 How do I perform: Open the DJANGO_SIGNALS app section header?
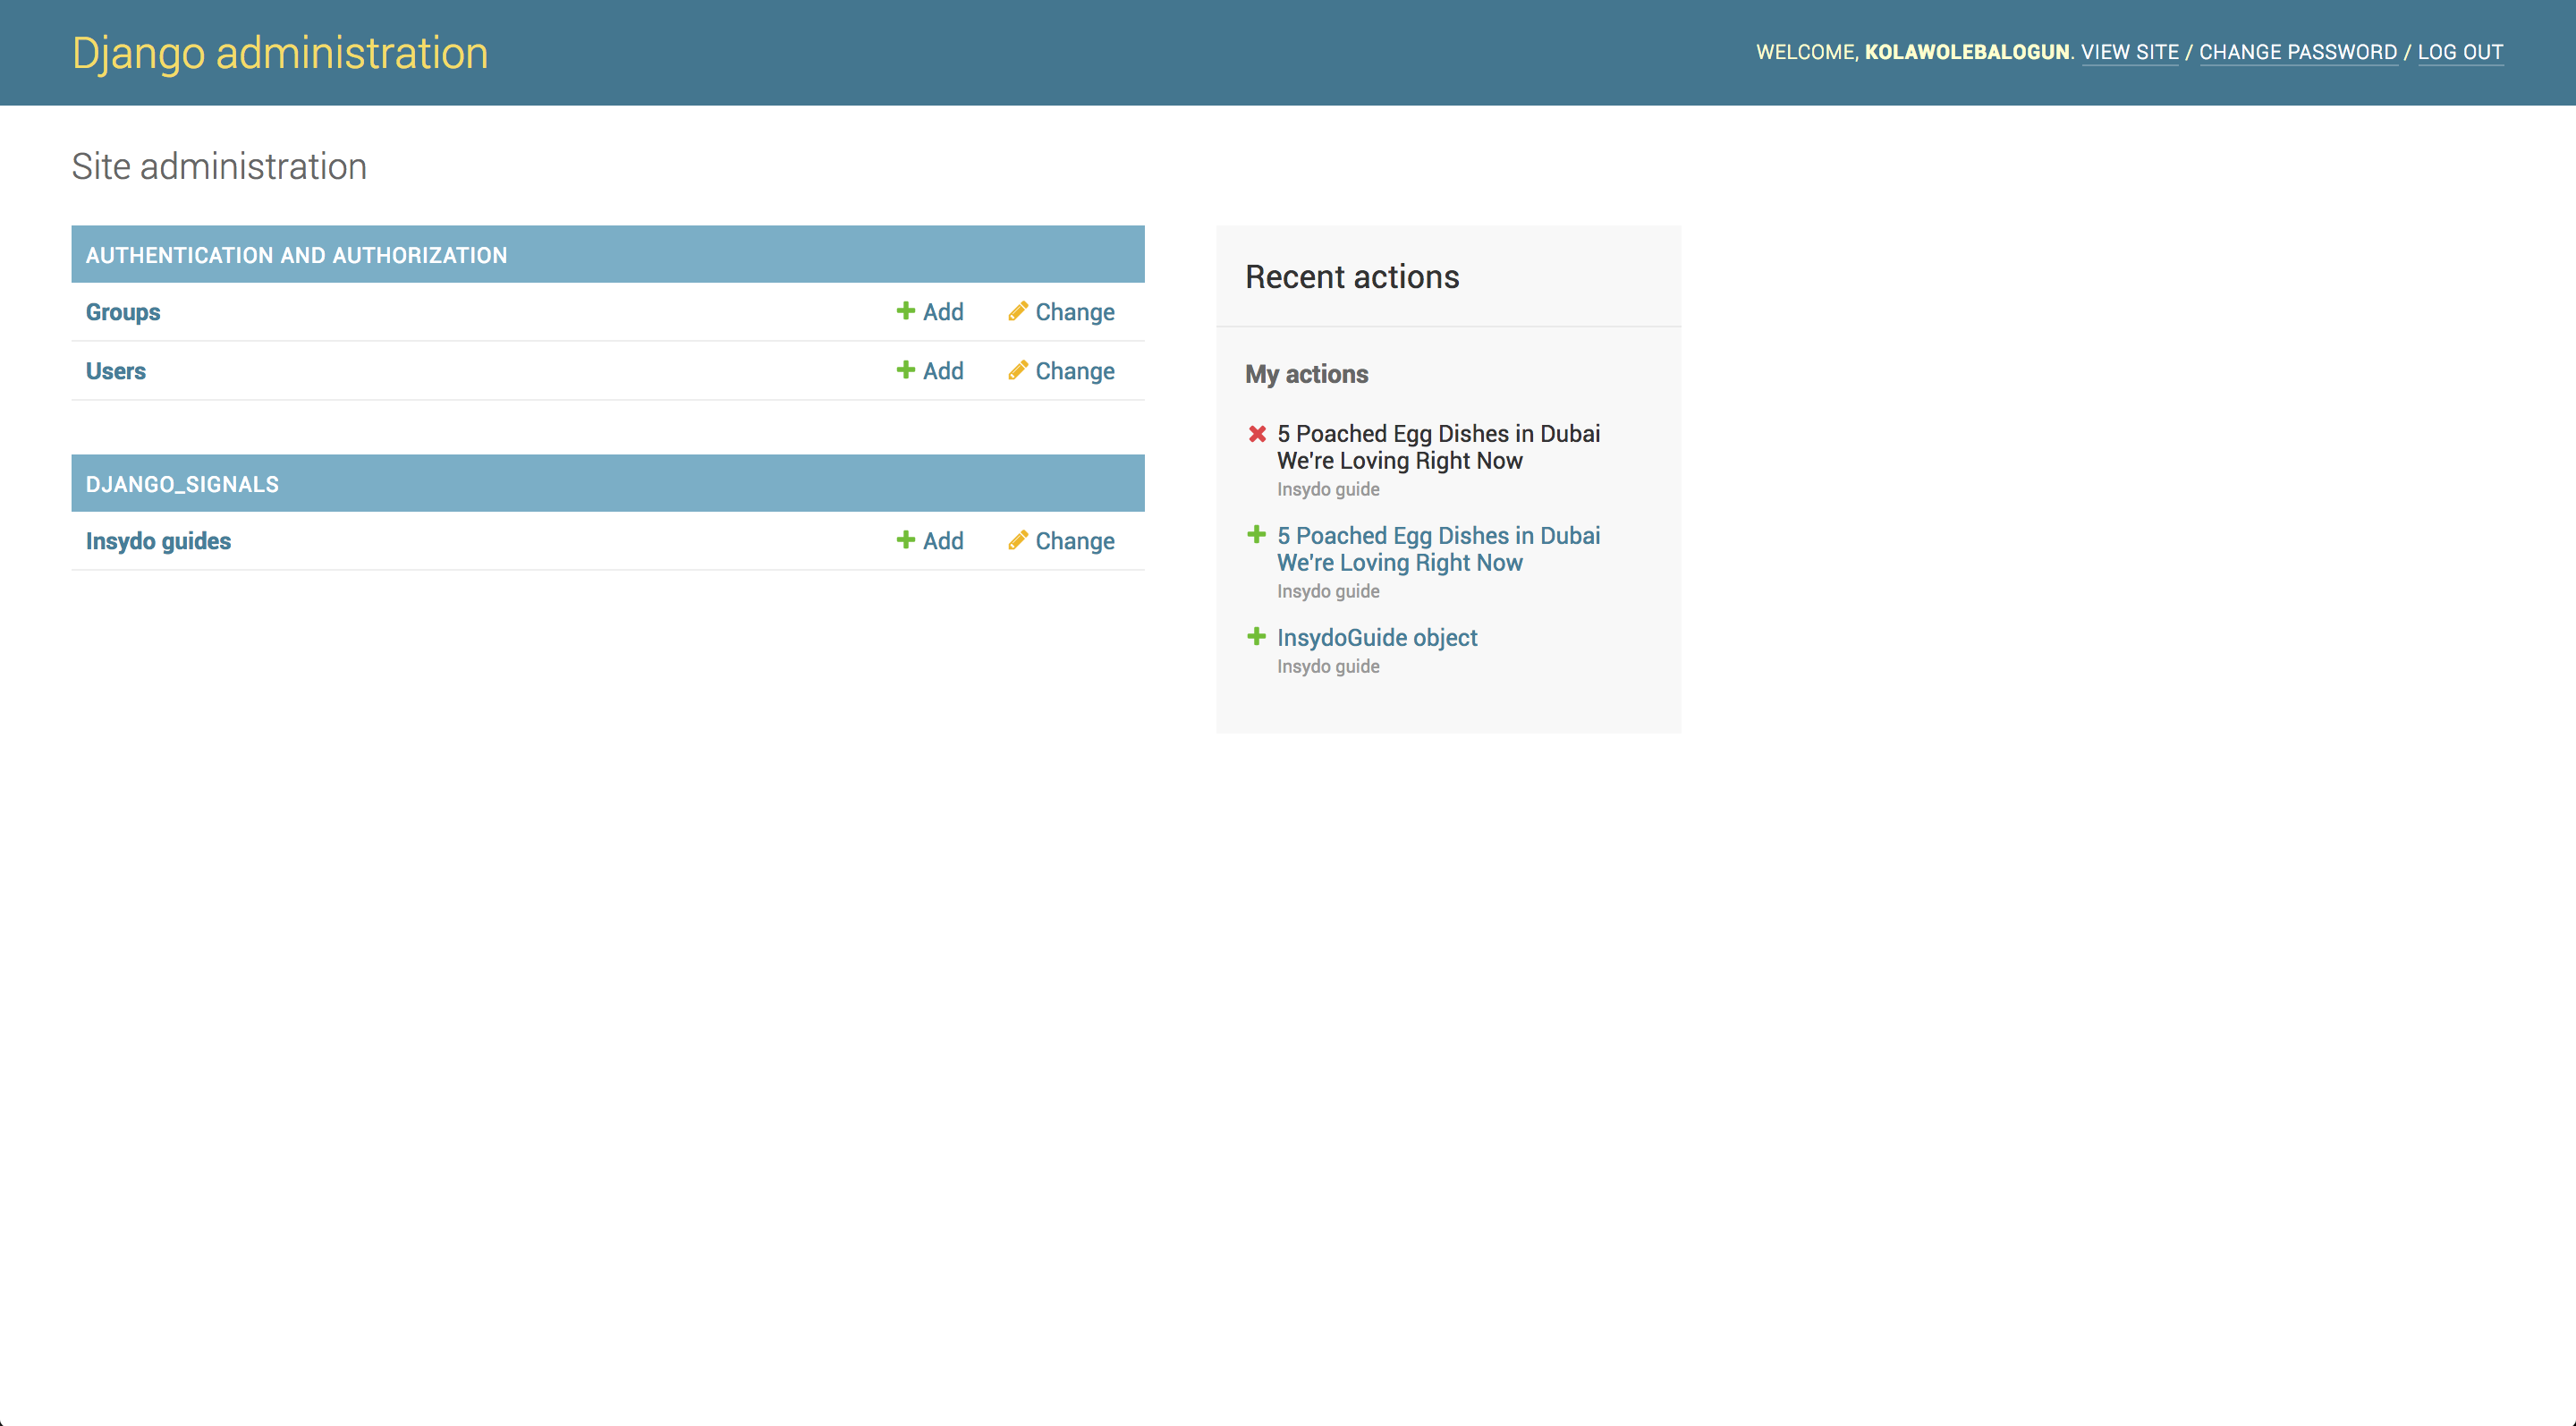(x=182, y=484)
